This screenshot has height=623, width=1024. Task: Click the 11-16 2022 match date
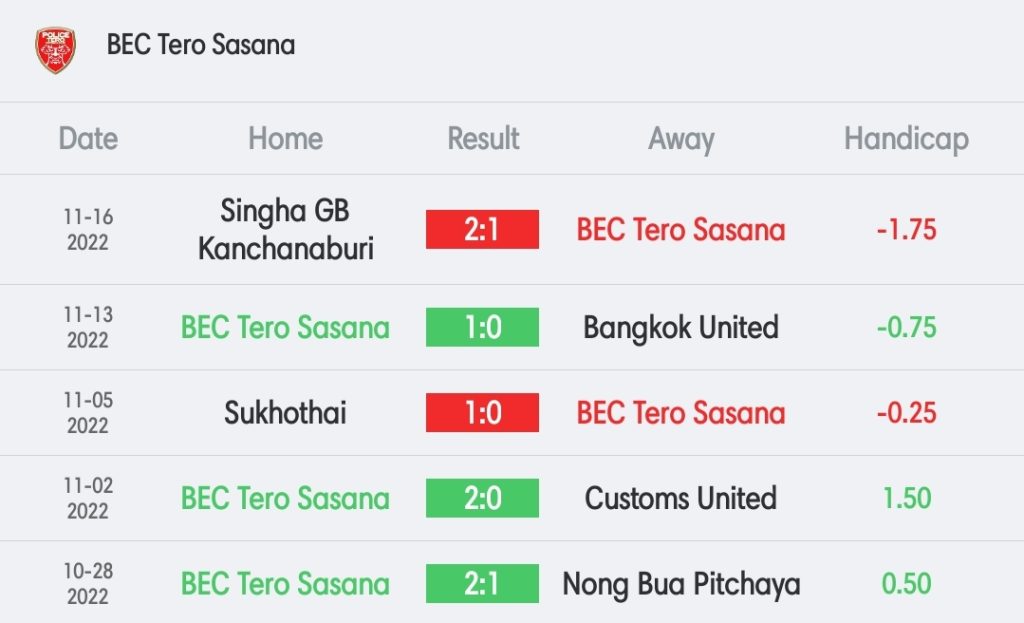pos(88,229)
